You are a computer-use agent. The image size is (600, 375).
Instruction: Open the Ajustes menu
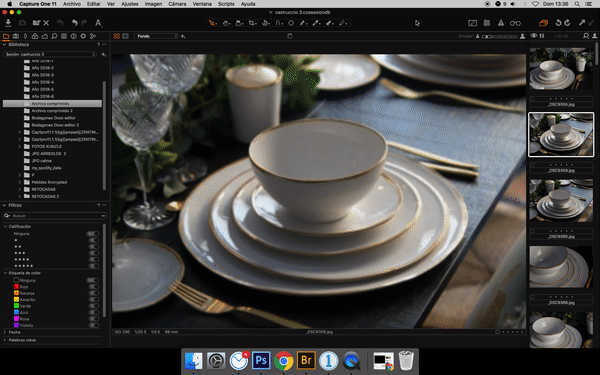pyautogui.click(x=130, y=4)
